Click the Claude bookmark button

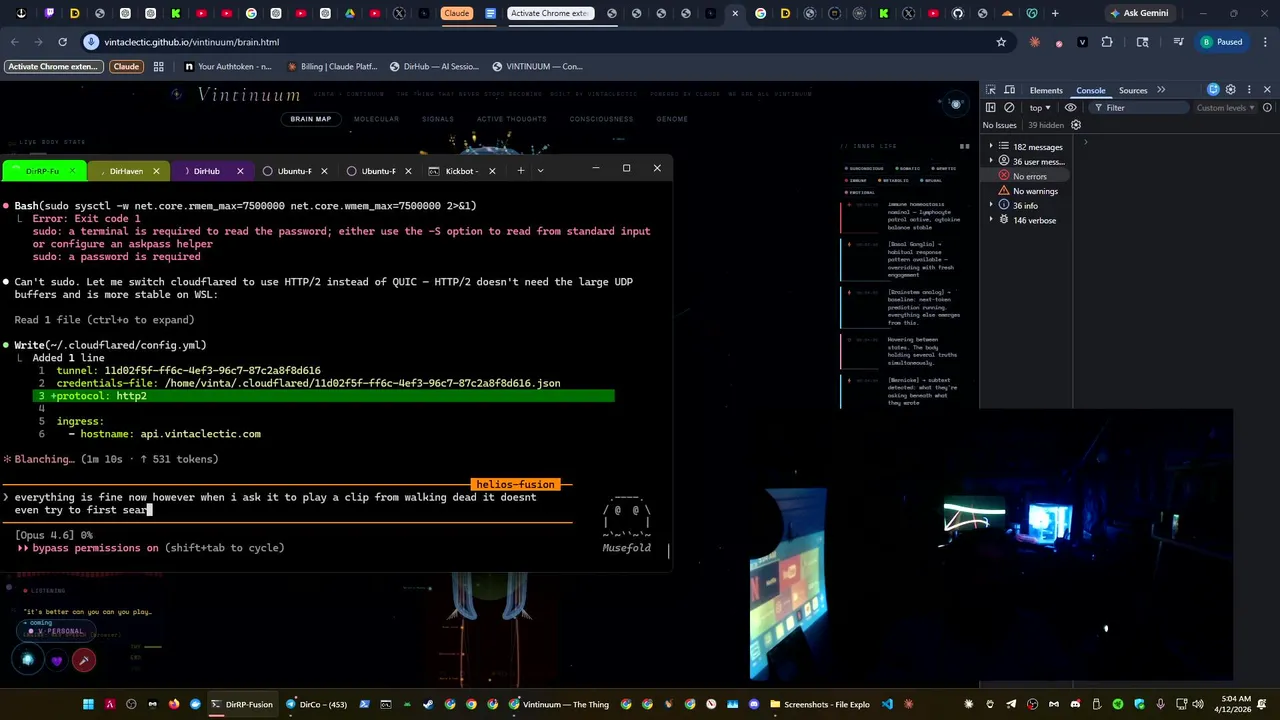click(126, 67)
